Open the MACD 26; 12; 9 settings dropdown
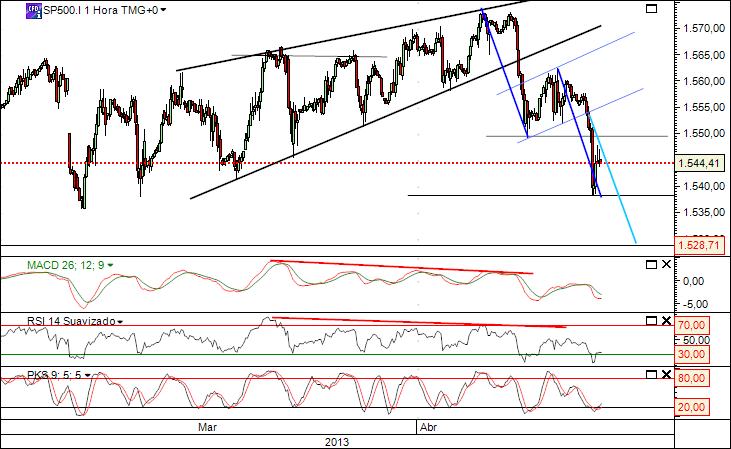This screenshot has width=731, height=449. coord(110,265)
